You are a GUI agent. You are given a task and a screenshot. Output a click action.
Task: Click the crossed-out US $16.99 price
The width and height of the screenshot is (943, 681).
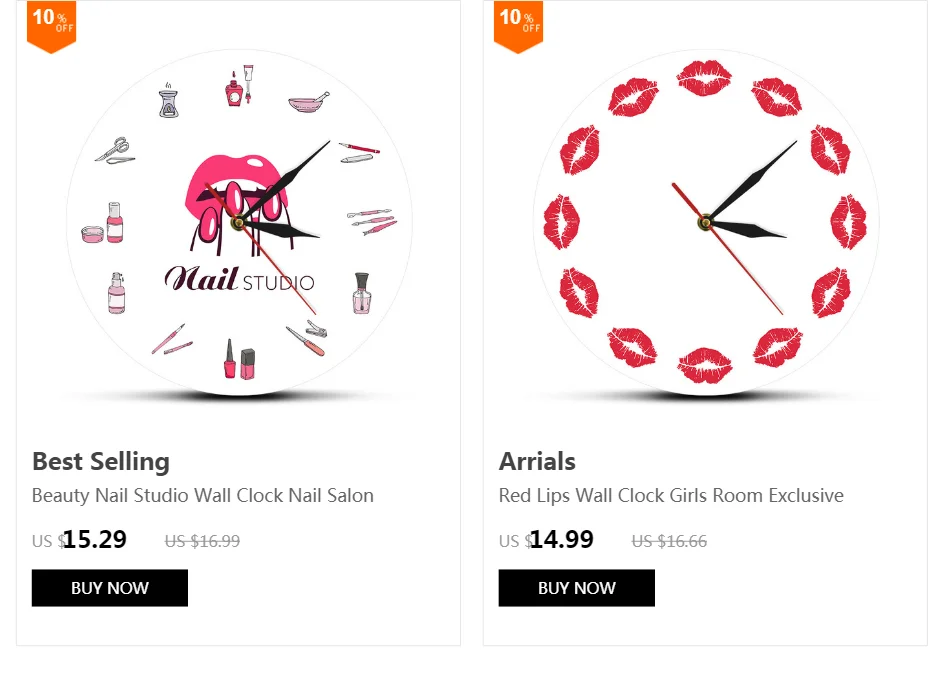pos(202,541)
